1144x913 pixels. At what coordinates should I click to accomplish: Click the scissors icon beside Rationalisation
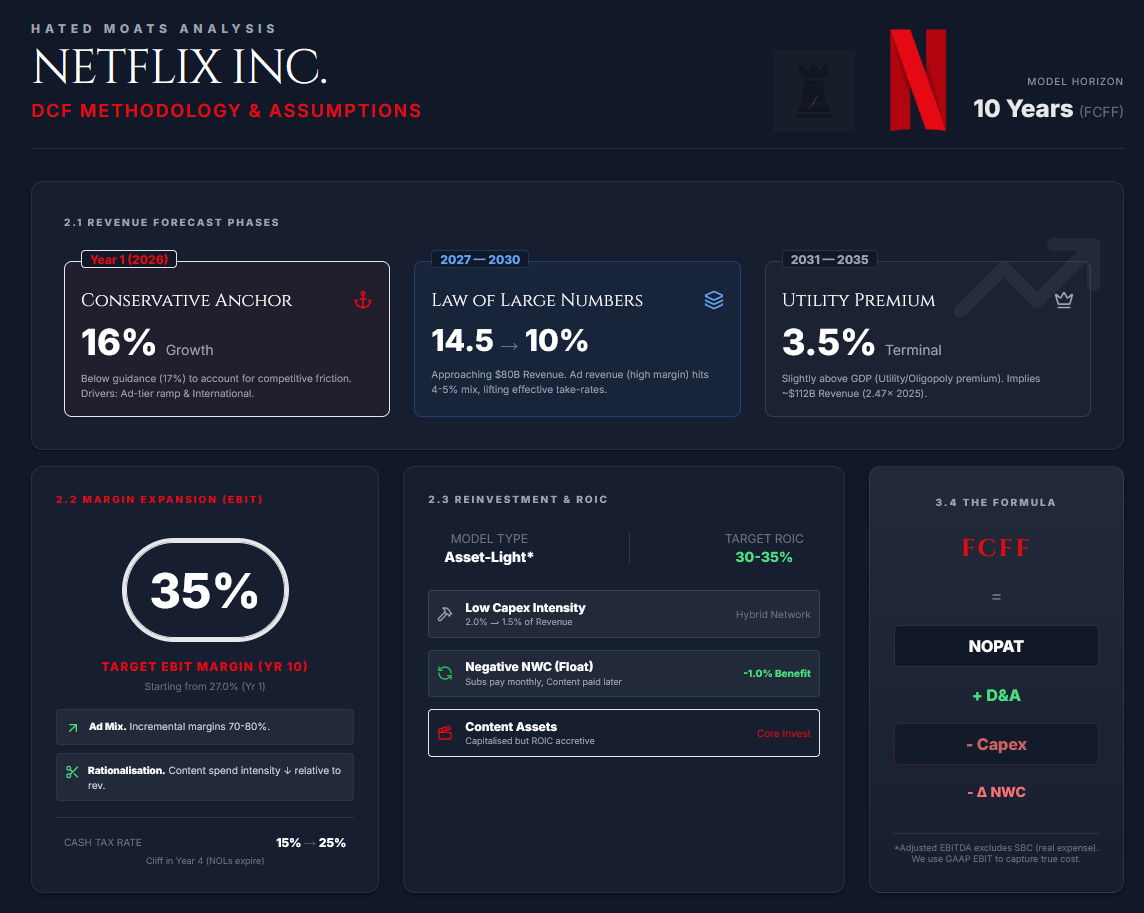tap(72, 772)
